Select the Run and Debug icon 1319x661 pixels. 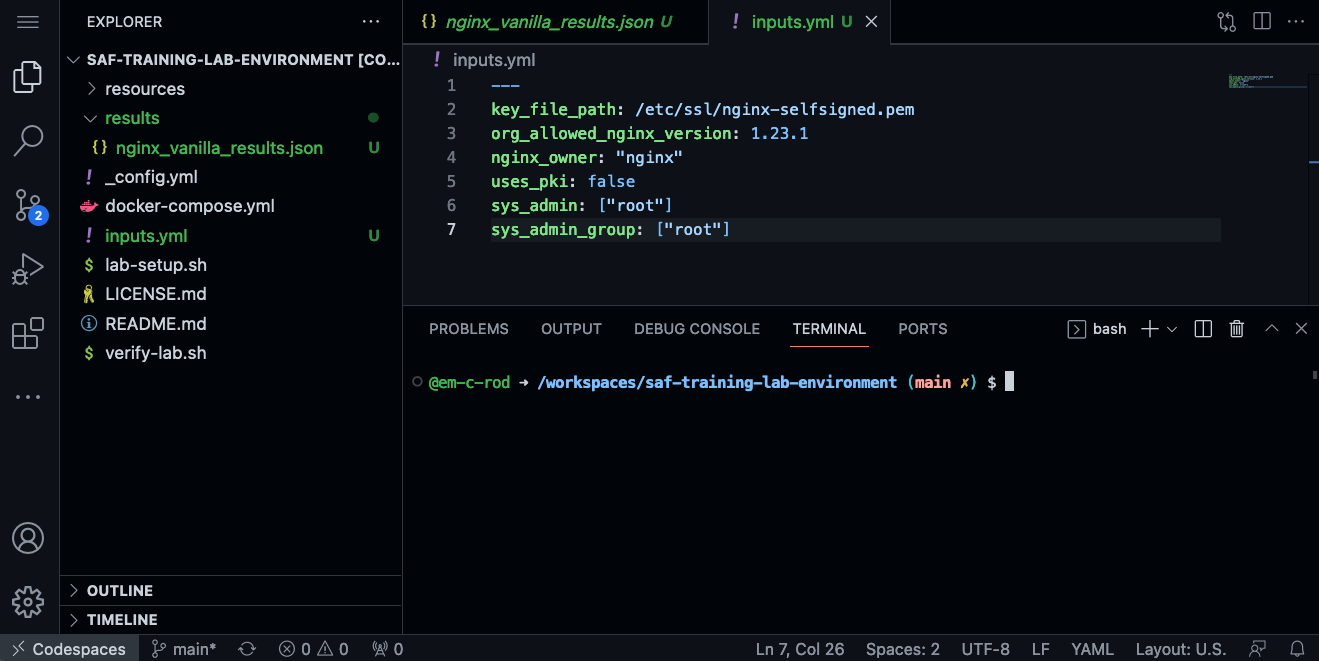click(x=28, y=268)
